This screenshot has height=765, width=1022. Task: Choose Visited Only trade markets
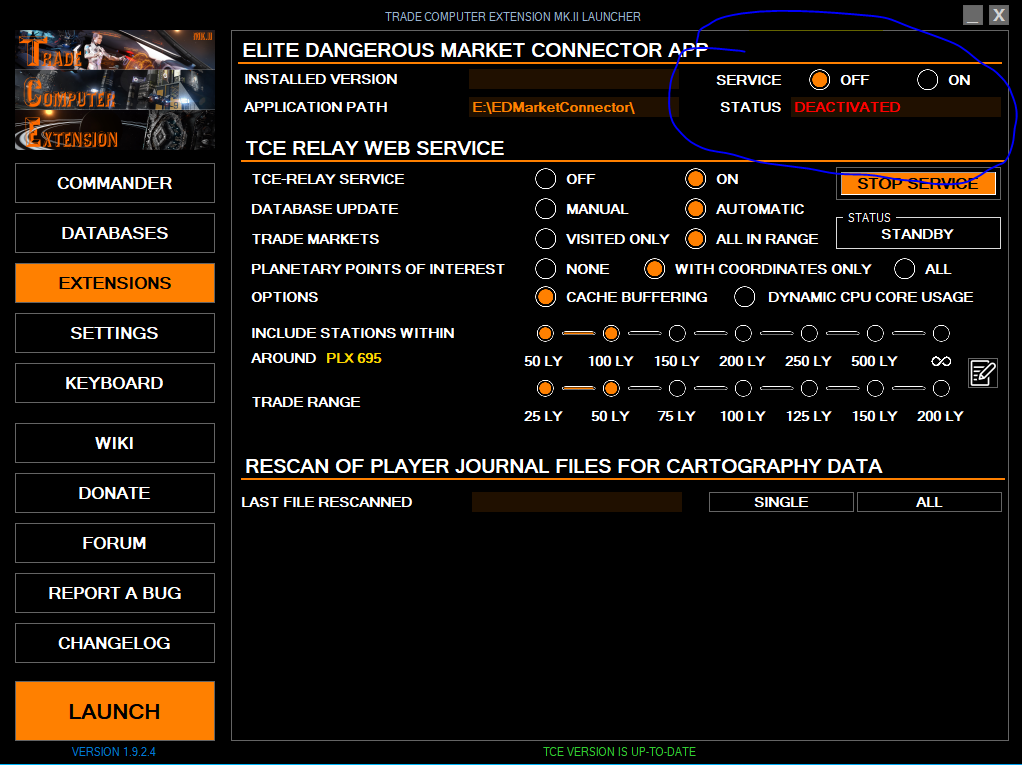coord(546,238)
